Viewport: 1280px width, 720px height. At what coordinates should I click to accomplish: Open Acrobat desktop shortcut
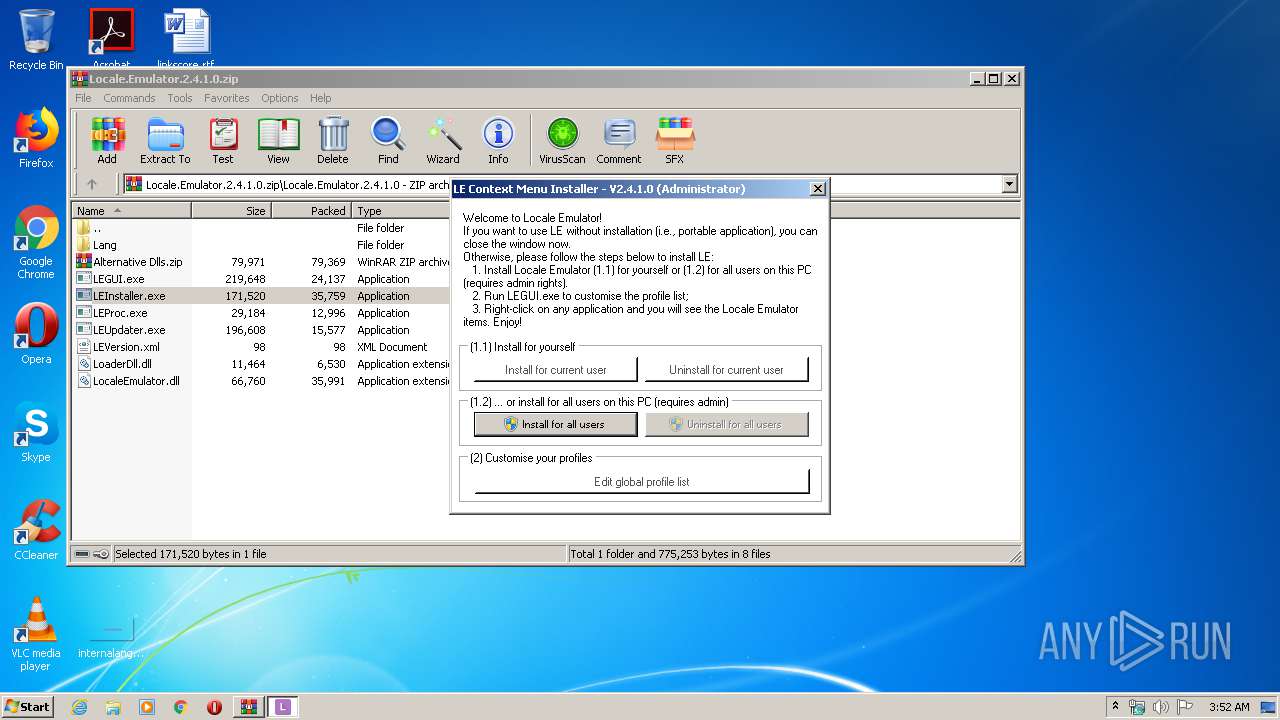111,38
